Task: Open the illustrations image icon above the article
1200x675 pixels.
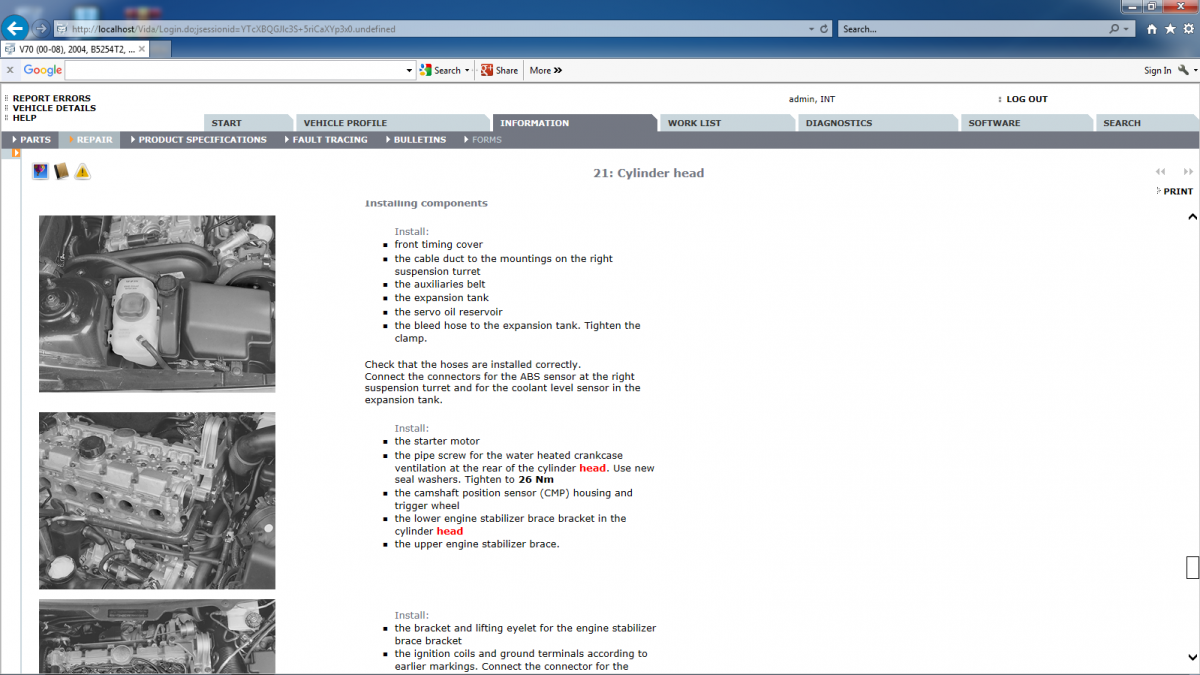Action: (x=40, y=171)
